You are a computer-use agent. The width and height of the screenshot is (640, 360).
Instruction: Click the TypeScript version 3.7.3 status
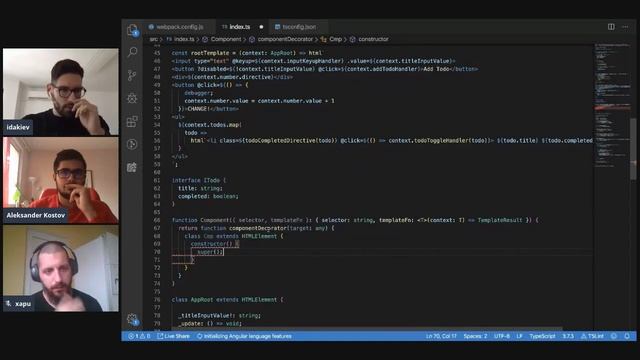click(x=568, y=336)
